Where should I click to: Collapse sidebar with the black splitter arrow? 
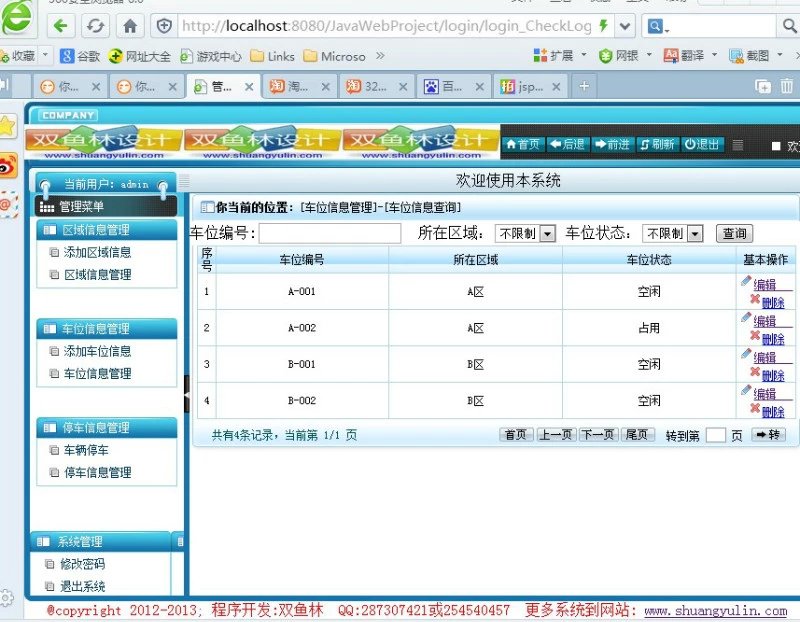(187, 394)
